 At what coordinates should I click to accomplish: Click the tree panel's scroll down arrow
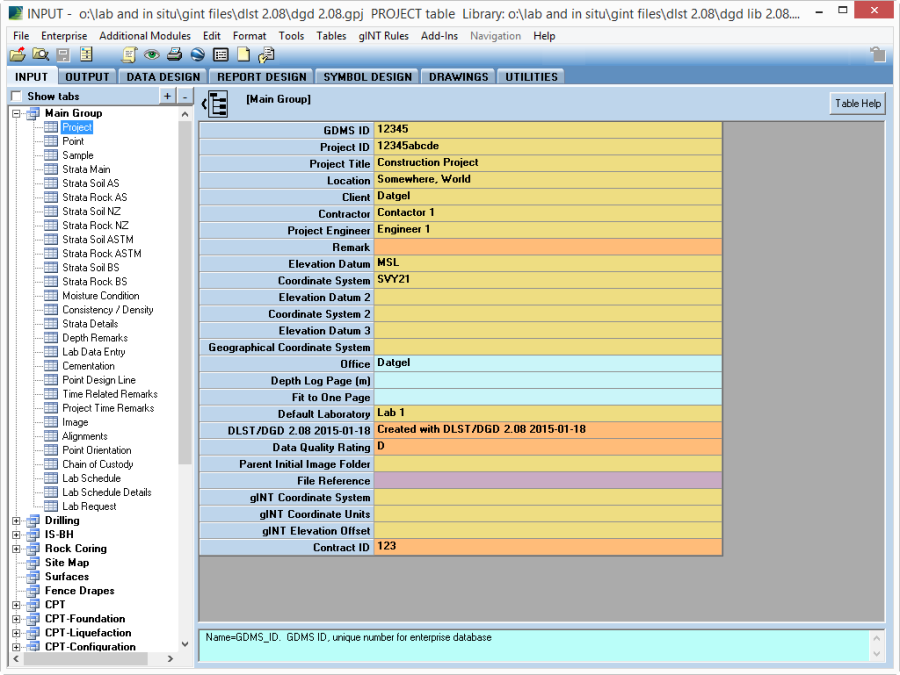[x=185, y=645]
